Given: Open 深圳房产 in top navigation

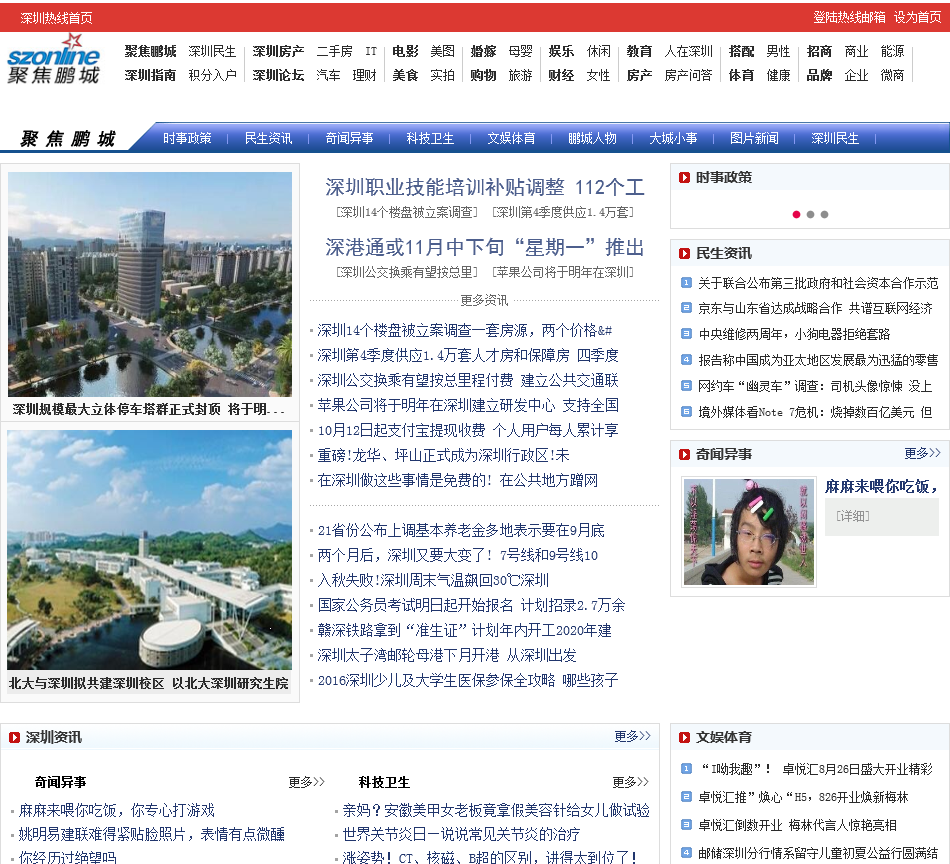Looking at the screenshot, I should point(278,51).
